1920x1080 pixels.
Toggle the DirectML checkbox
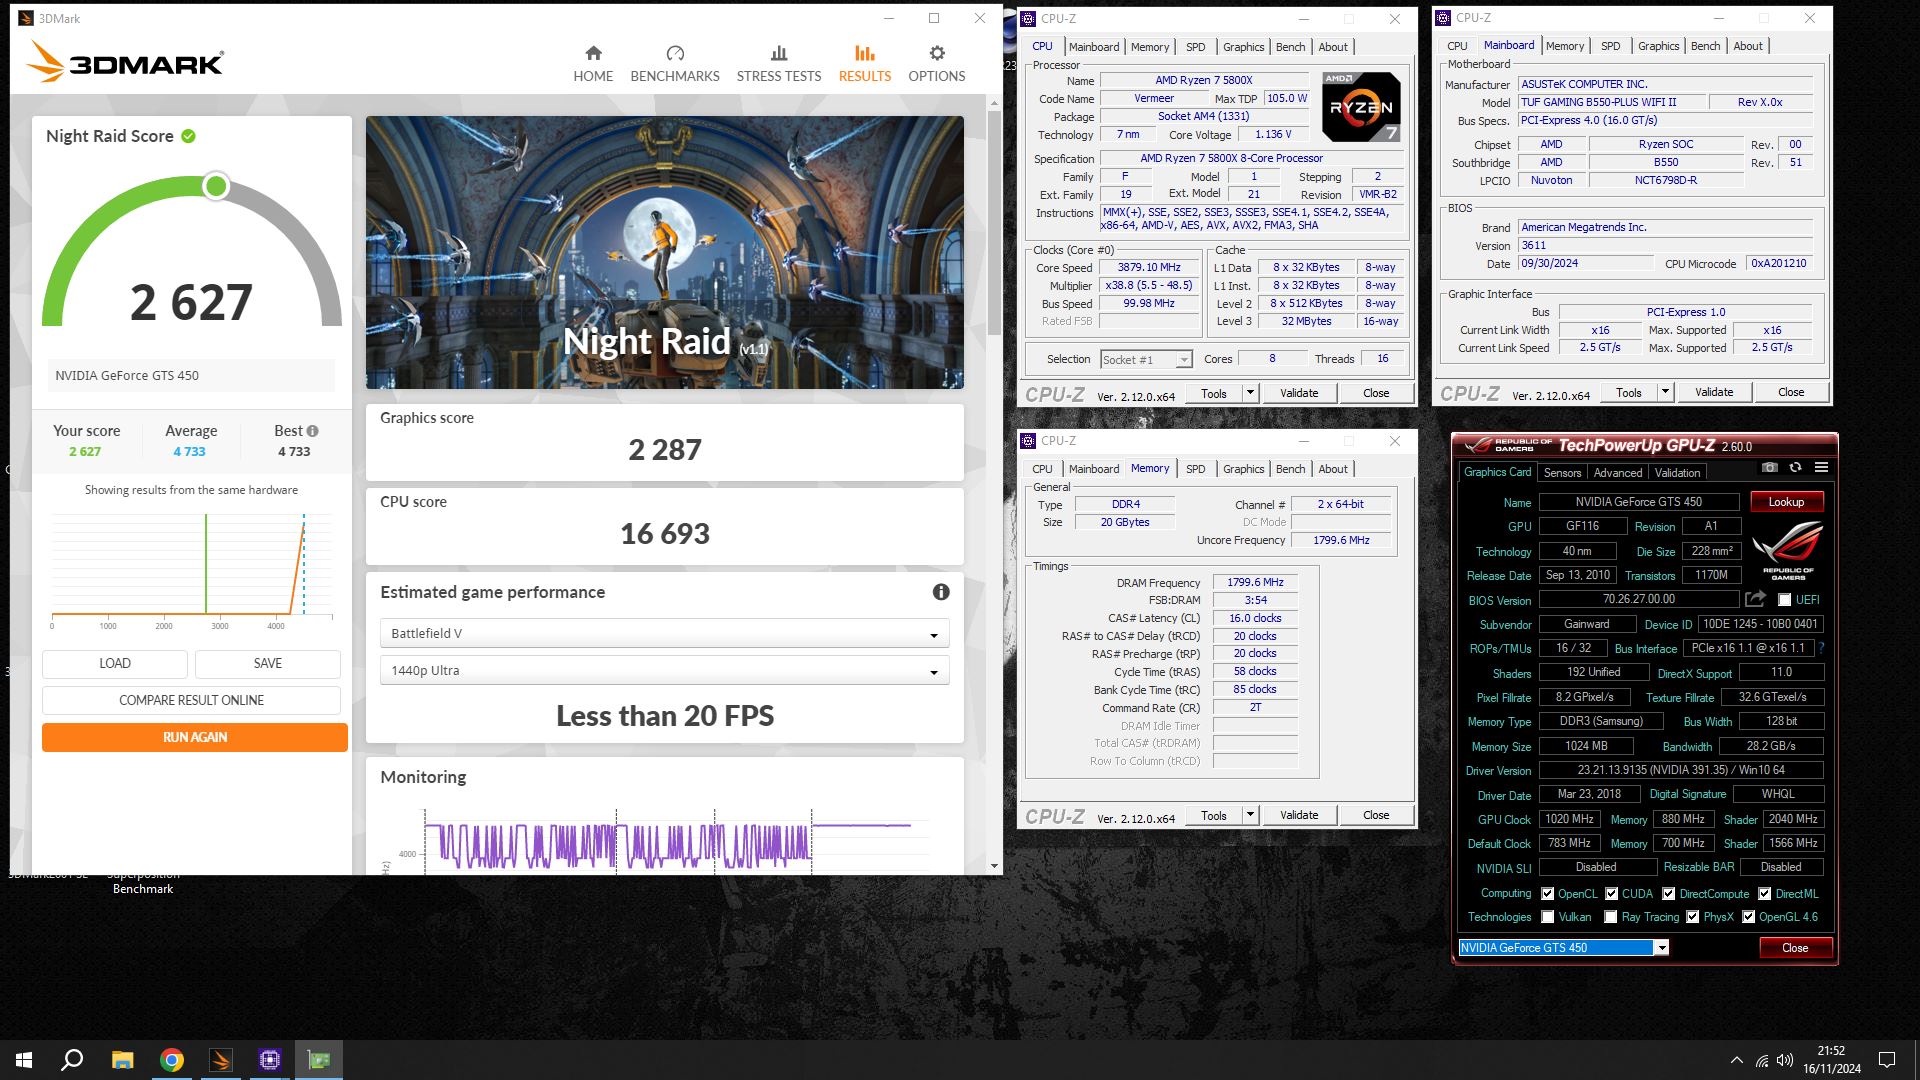(x=1765, y=894)
